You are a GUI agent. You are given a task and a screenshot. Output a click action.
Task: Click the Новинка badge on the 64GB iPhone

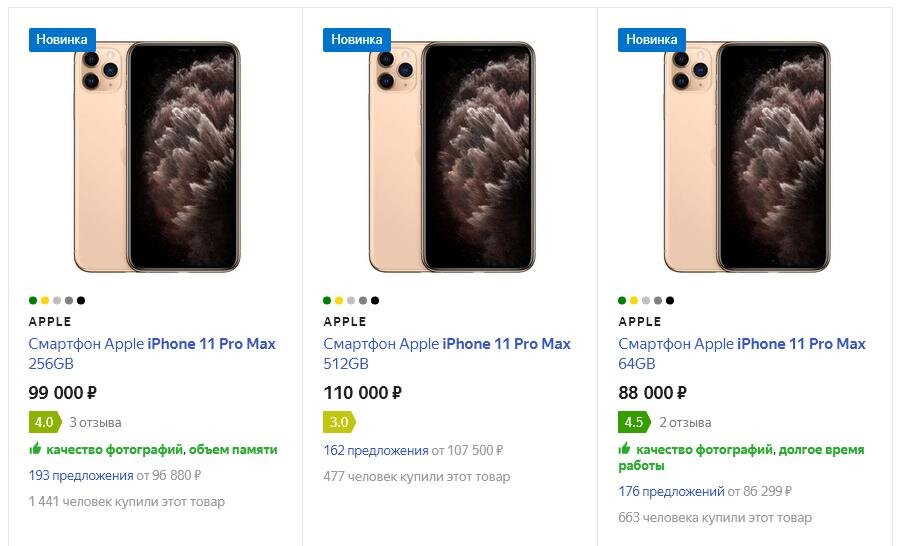[651, 40]
